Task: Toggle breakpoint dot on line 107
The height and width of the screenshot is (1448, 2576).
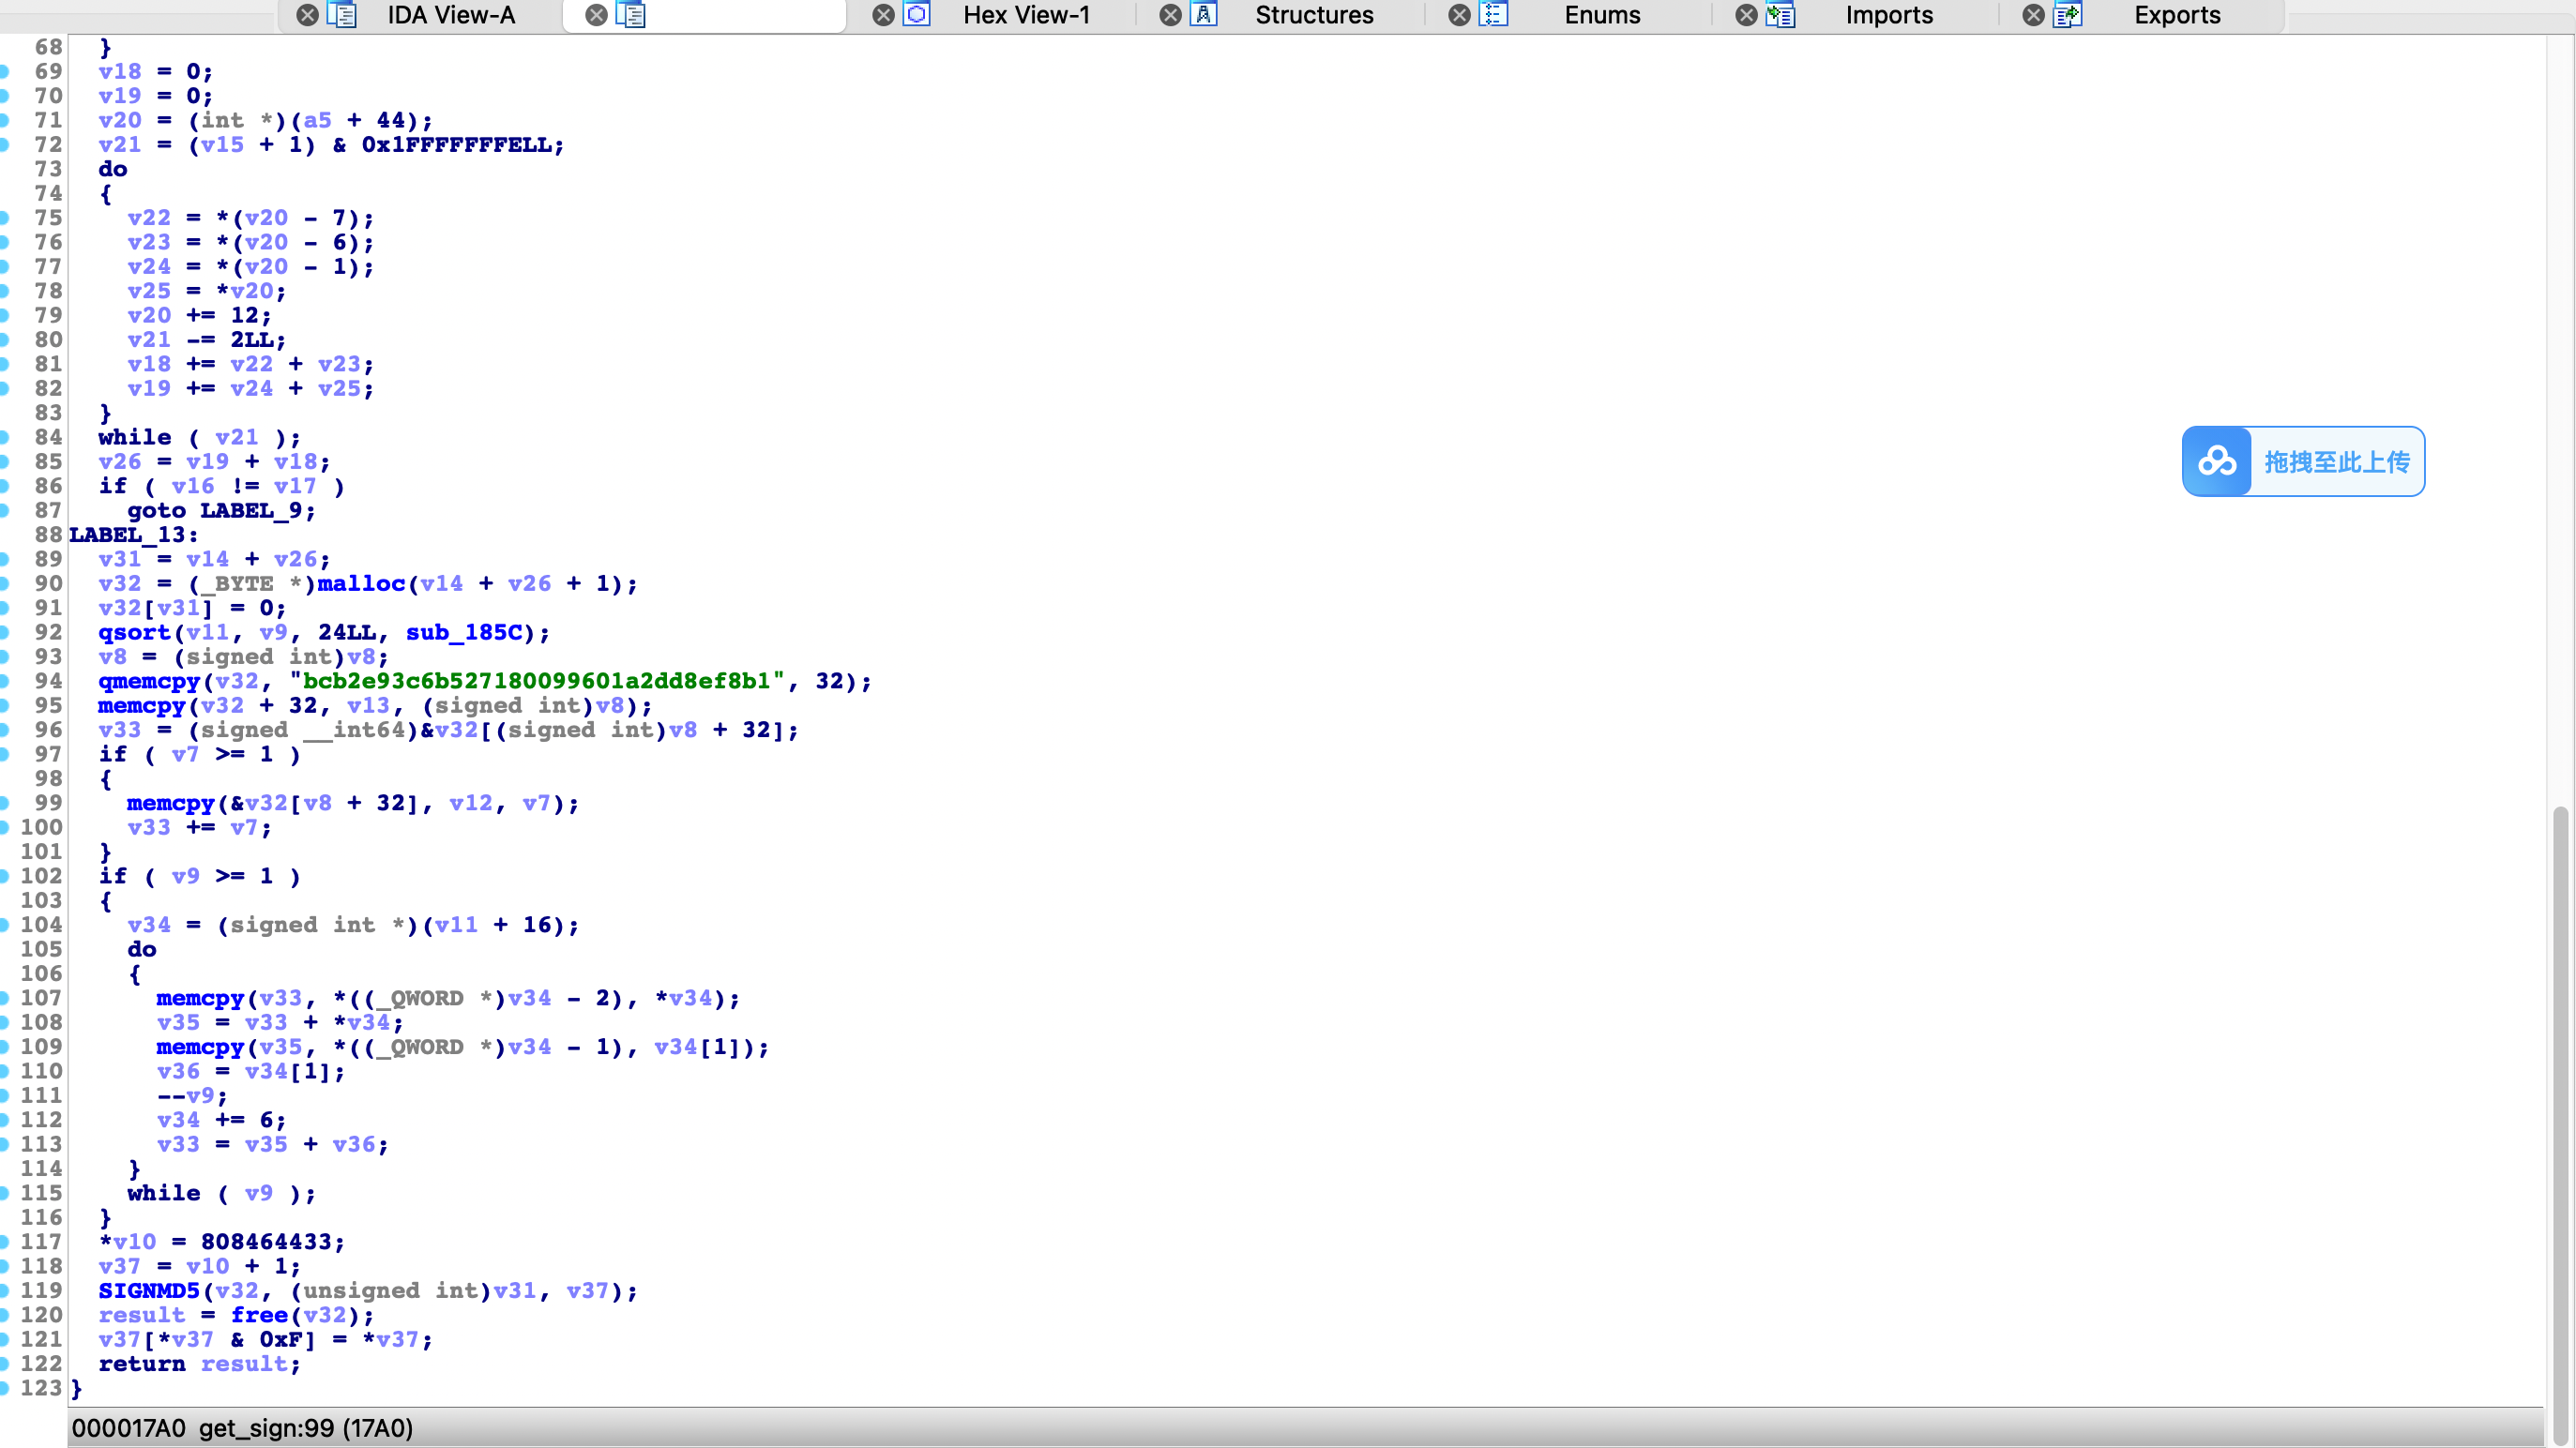Action: pos(5,998)
